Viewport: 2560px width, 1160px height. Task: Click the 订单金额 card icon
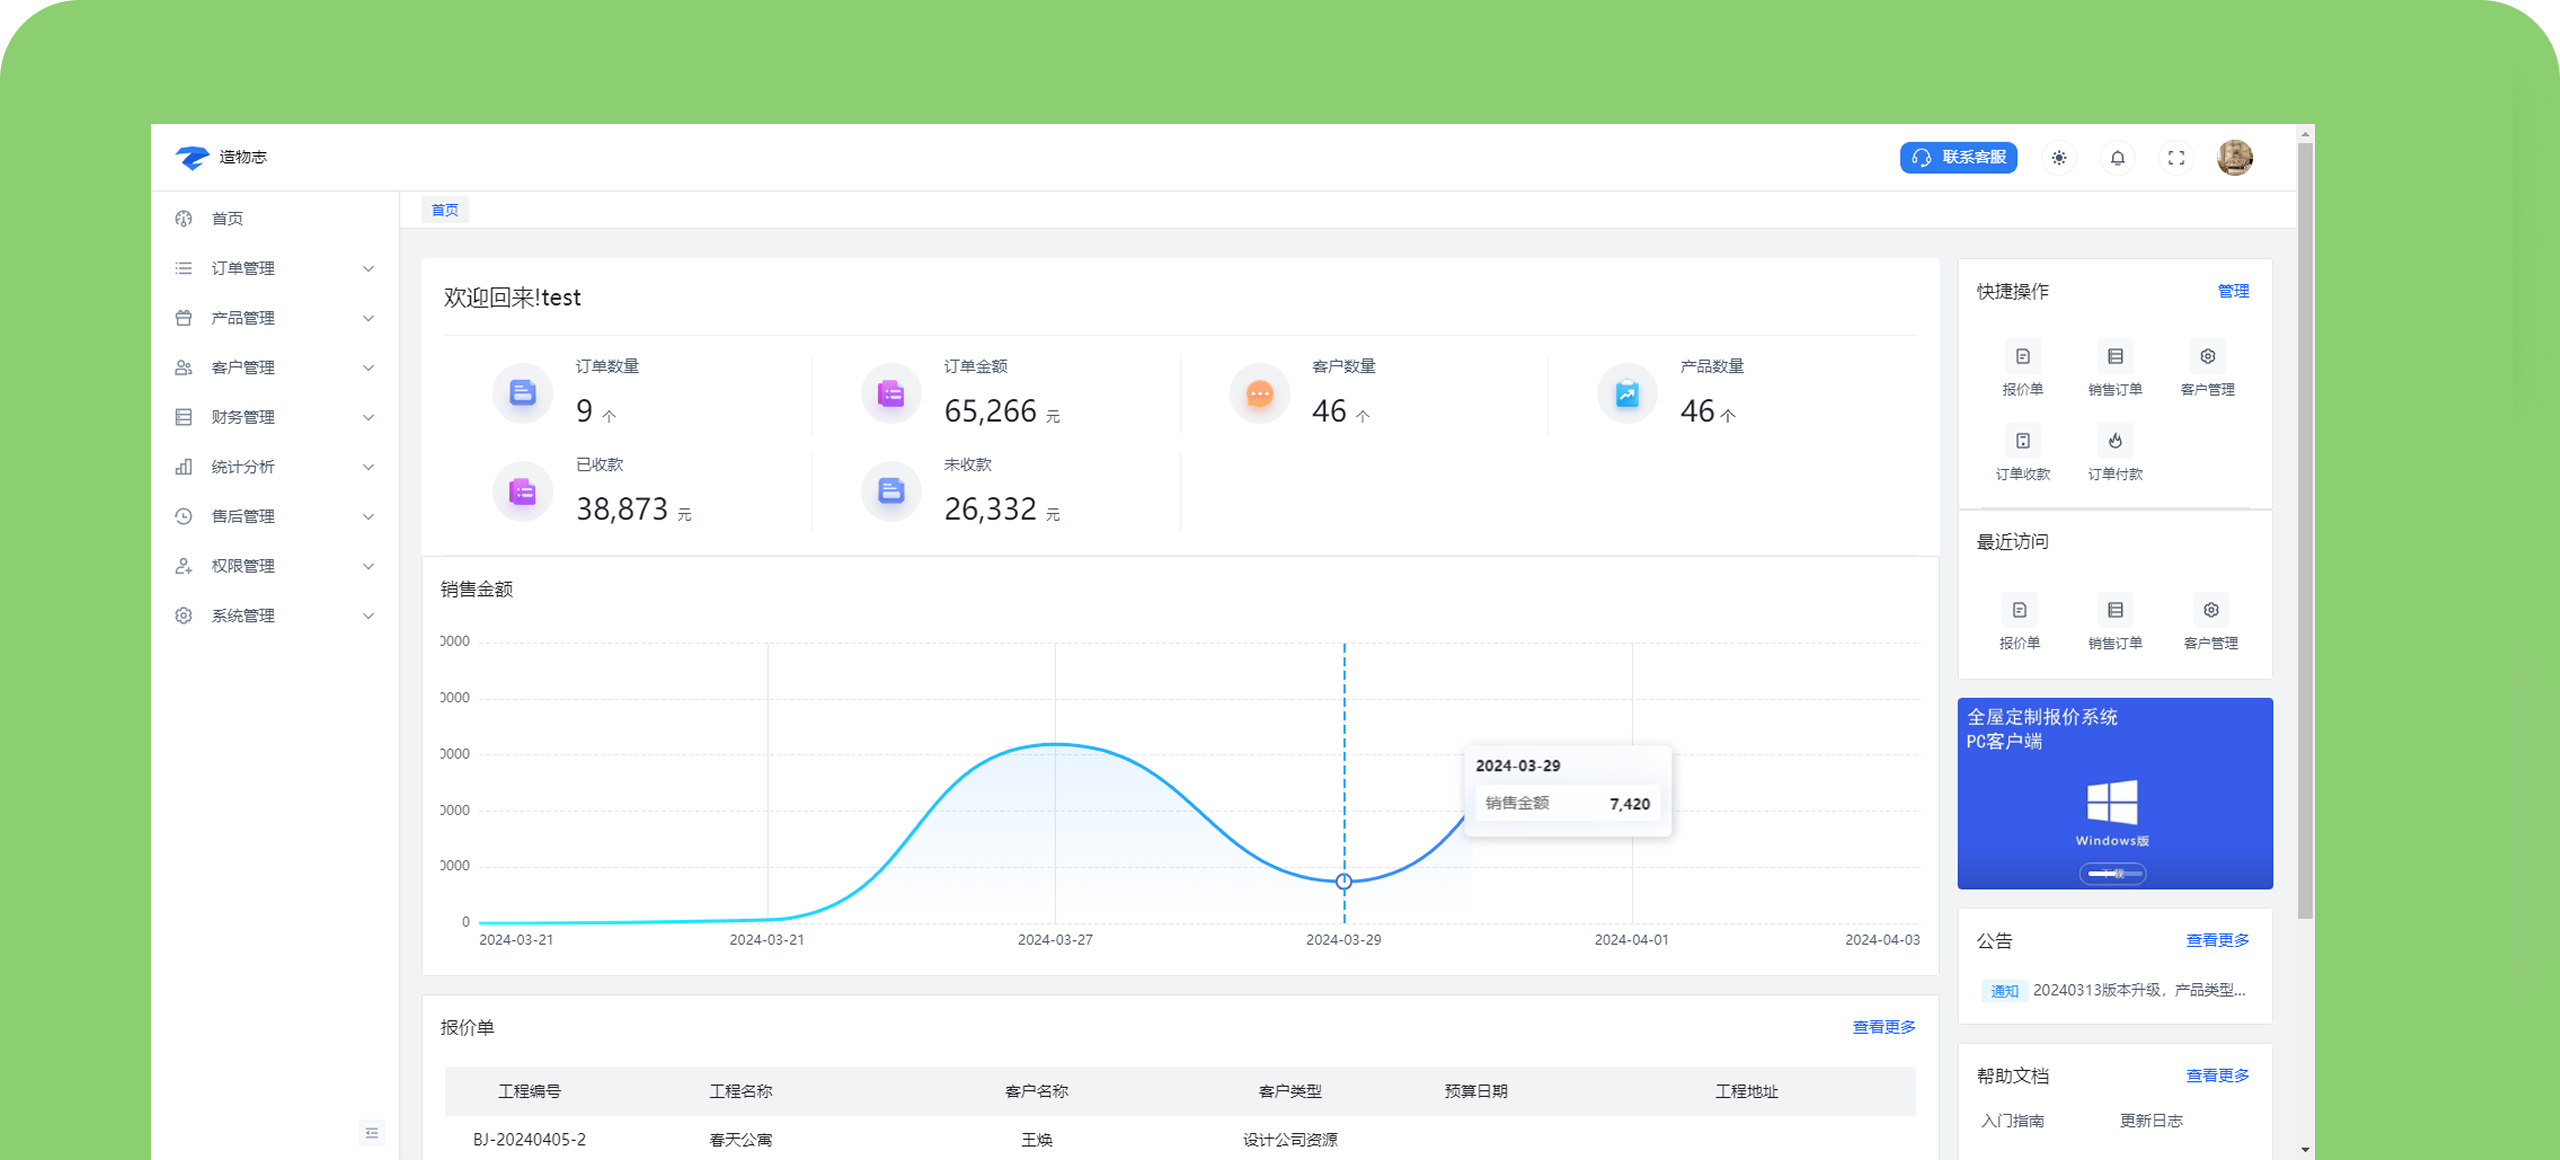click(891, 393)
